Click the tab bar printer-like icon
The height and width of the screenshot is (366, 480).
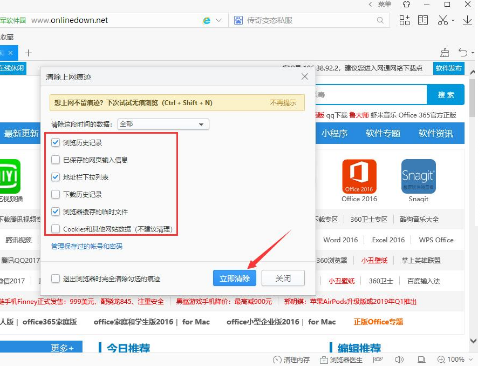click(x=445, y=52)
